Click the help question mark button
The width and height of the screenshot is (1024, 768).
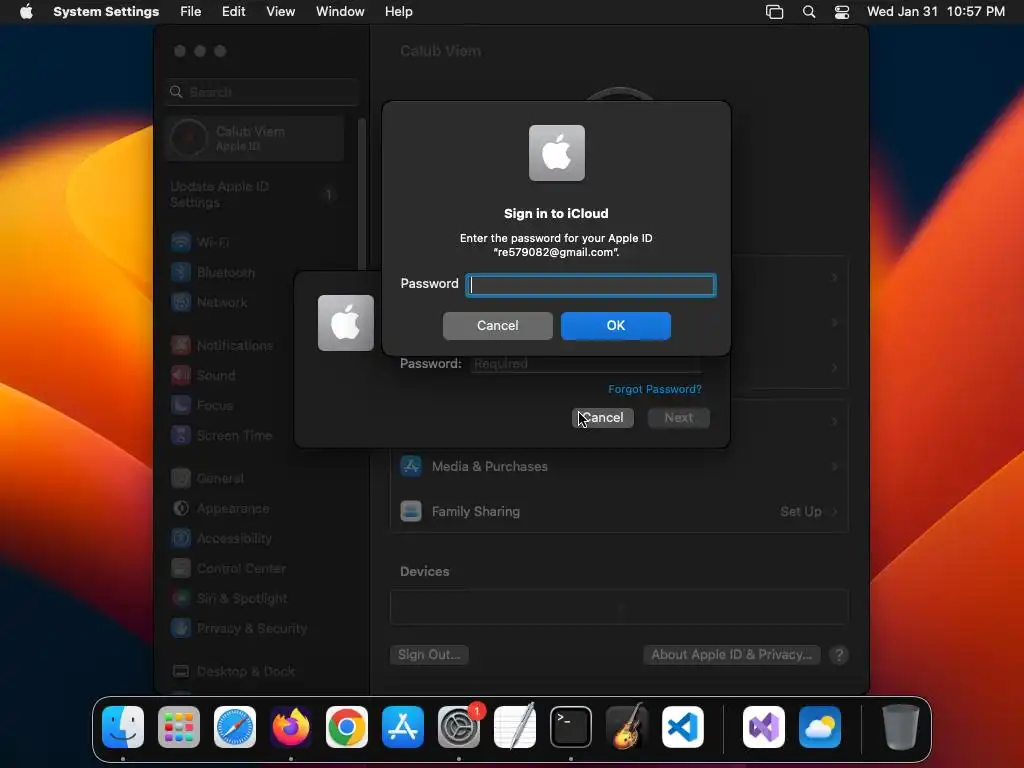pyautogui.click(x=839, y=654)
